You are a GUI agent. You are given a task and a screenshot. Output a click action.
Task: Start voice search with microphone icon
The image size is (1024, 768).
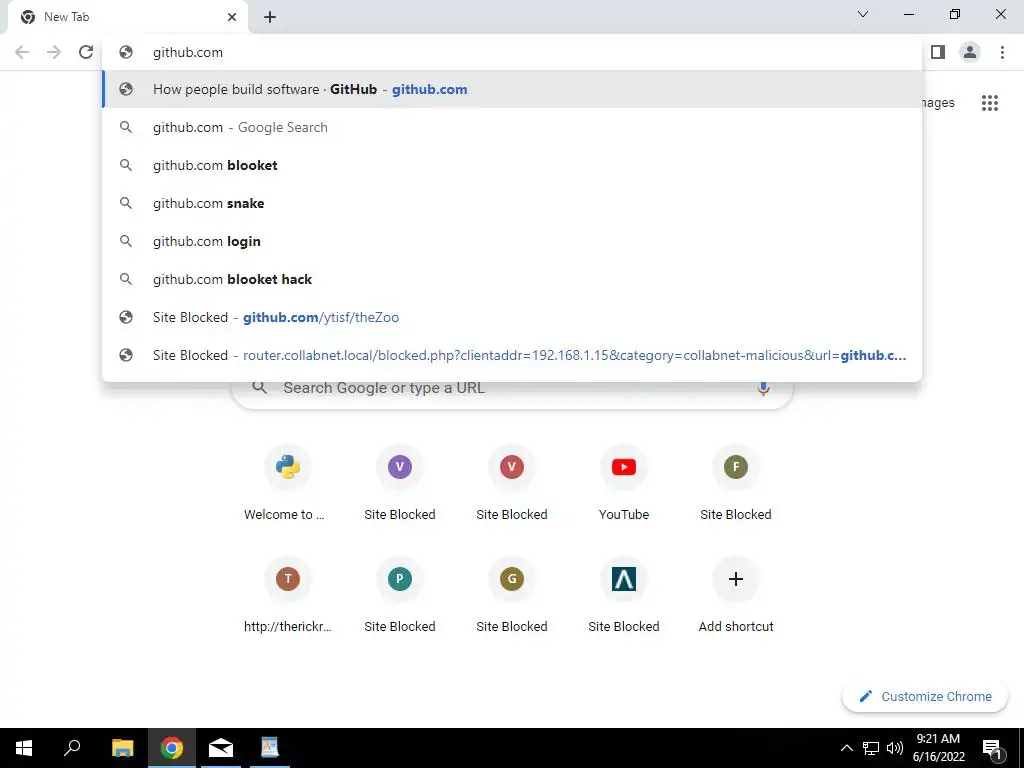click(763, 388)
